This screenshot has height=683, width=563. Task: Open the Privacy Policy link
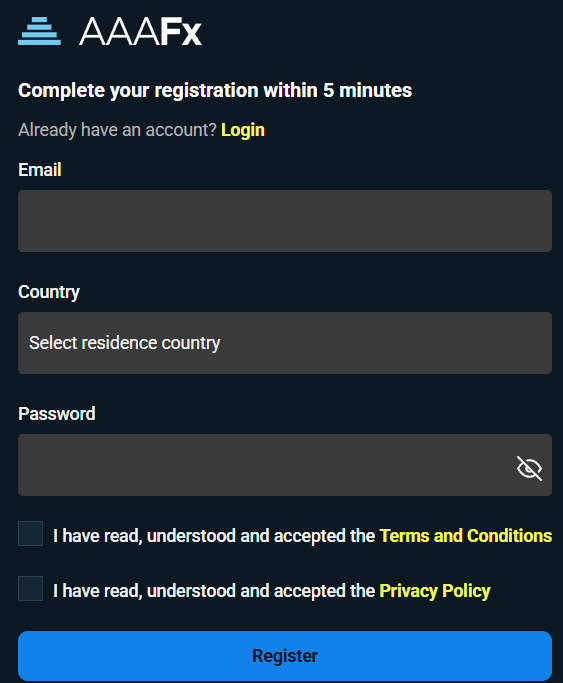(x=435, y=591)
